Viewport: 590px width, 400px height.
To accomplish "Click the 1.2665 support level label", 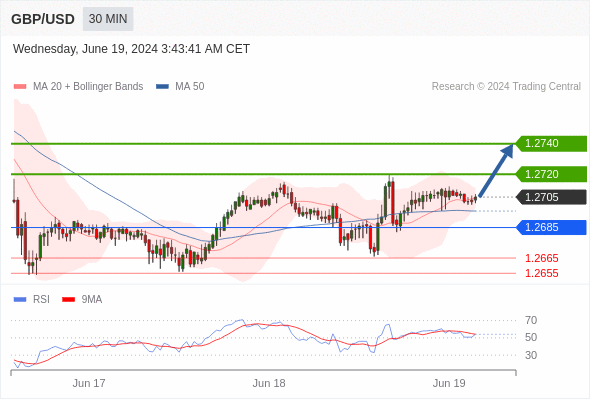I will [541, 258].
